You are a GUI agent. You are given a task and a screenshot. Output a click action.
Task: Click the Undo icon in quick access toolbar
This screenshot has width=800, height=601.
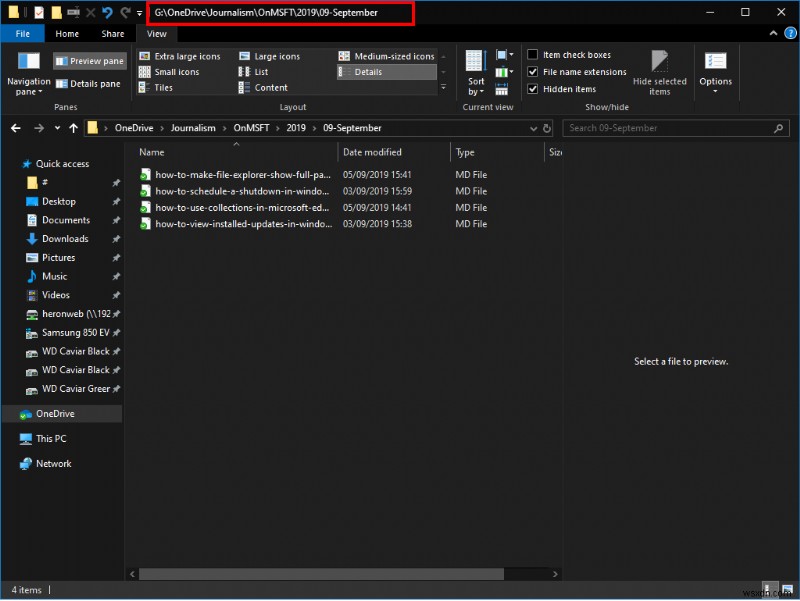click(x=107, y=13)
